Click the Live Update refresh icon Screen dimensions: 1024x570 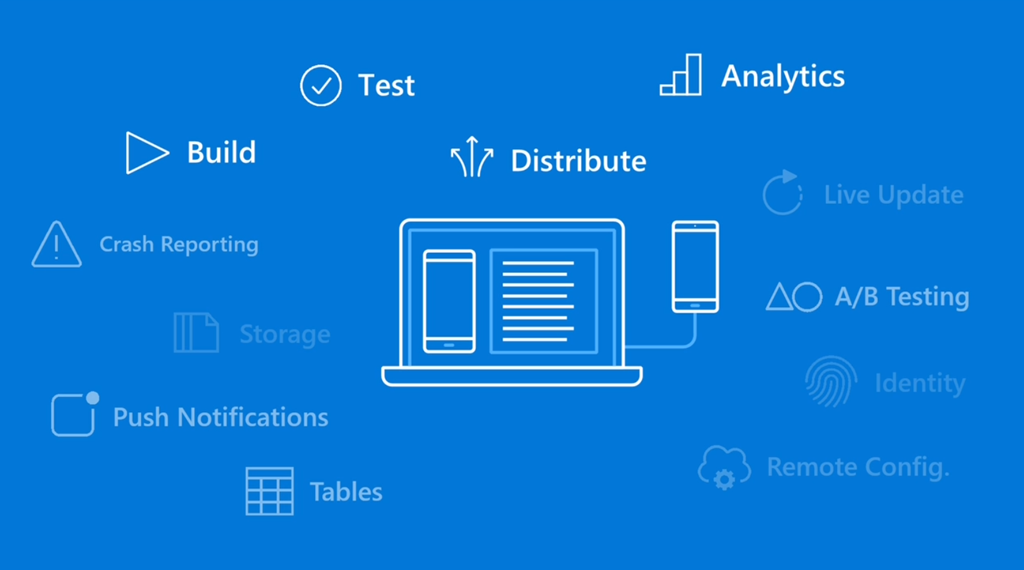[x=782, y=193]
